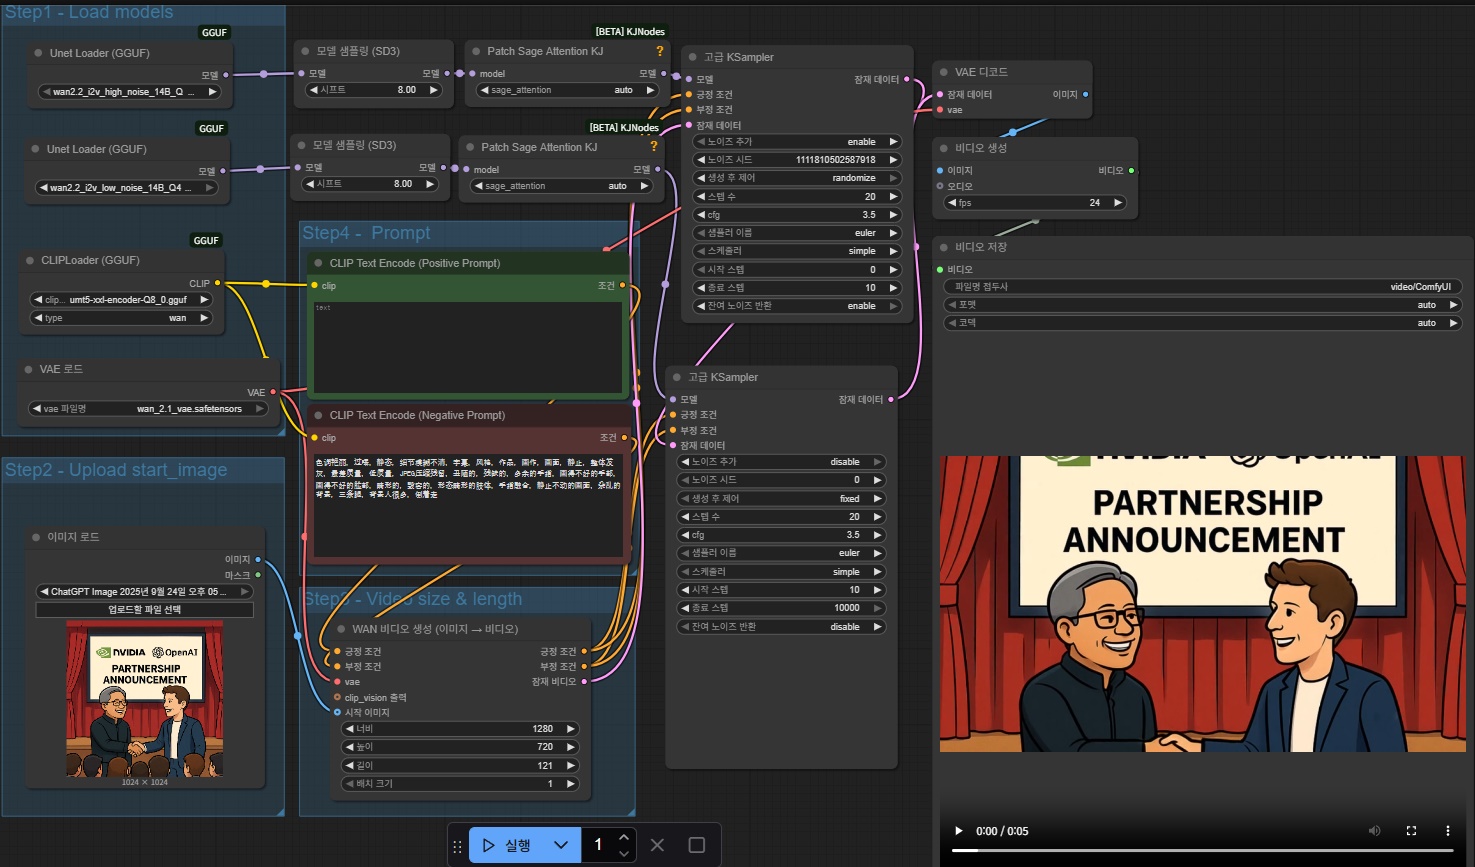Increase fps value in 비디오 생성 node
1475x867 pixels.
(1118, 203)
